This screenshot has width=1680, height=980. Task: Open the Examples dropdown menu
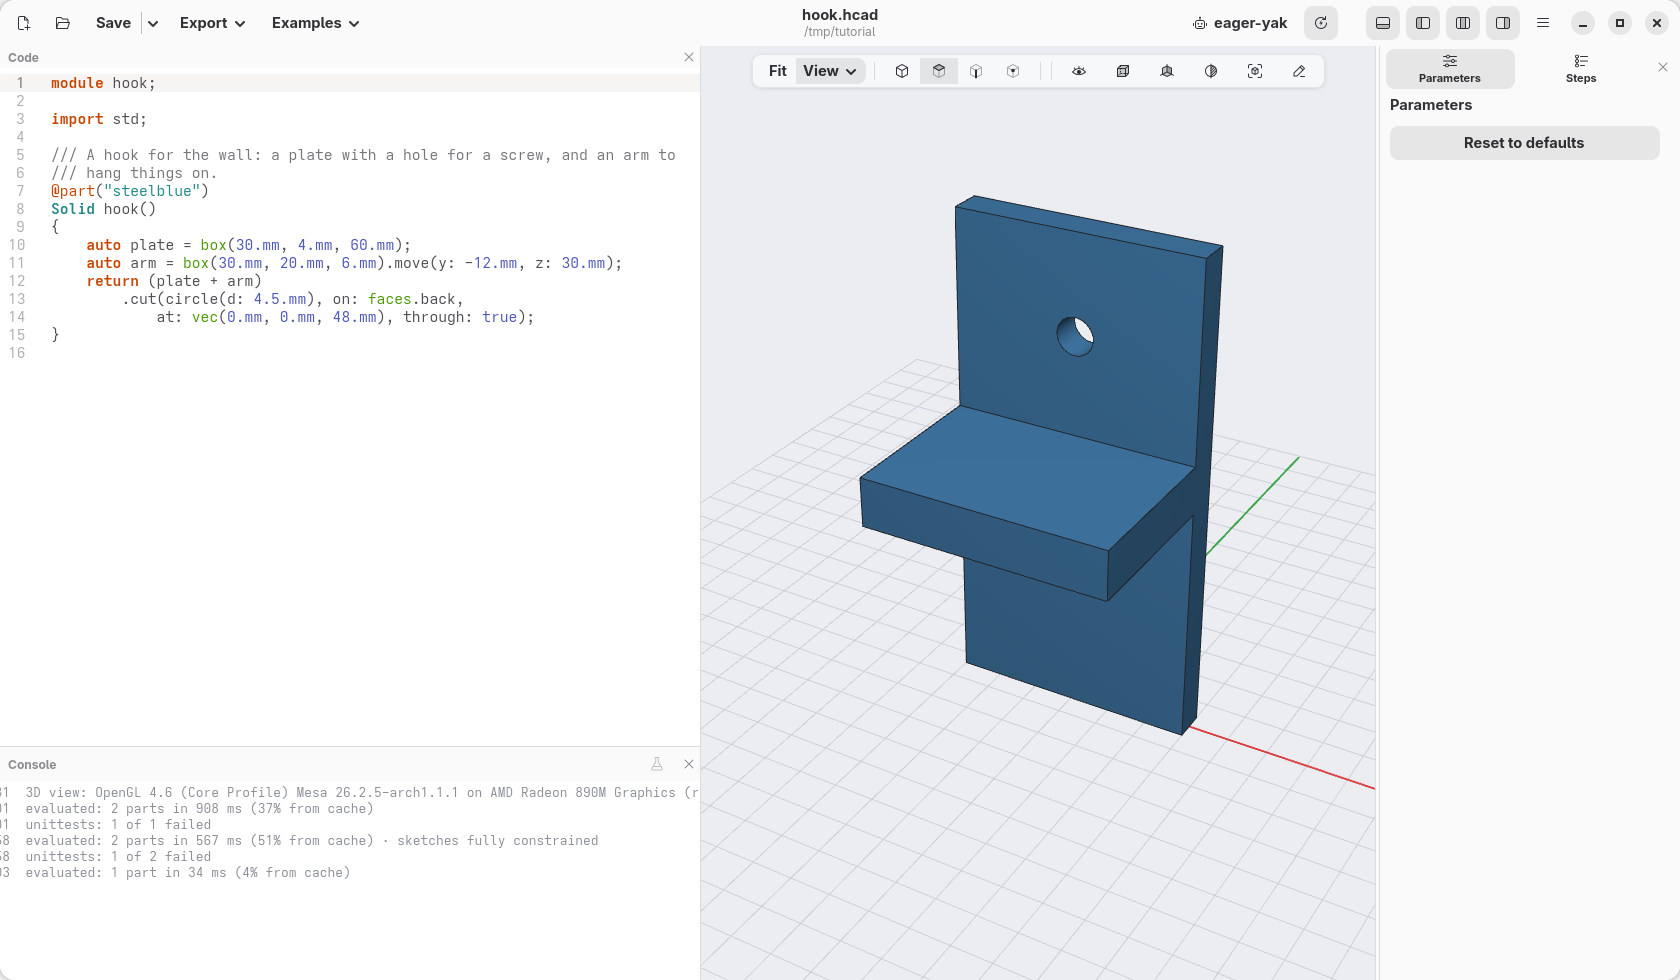point(315,23)
